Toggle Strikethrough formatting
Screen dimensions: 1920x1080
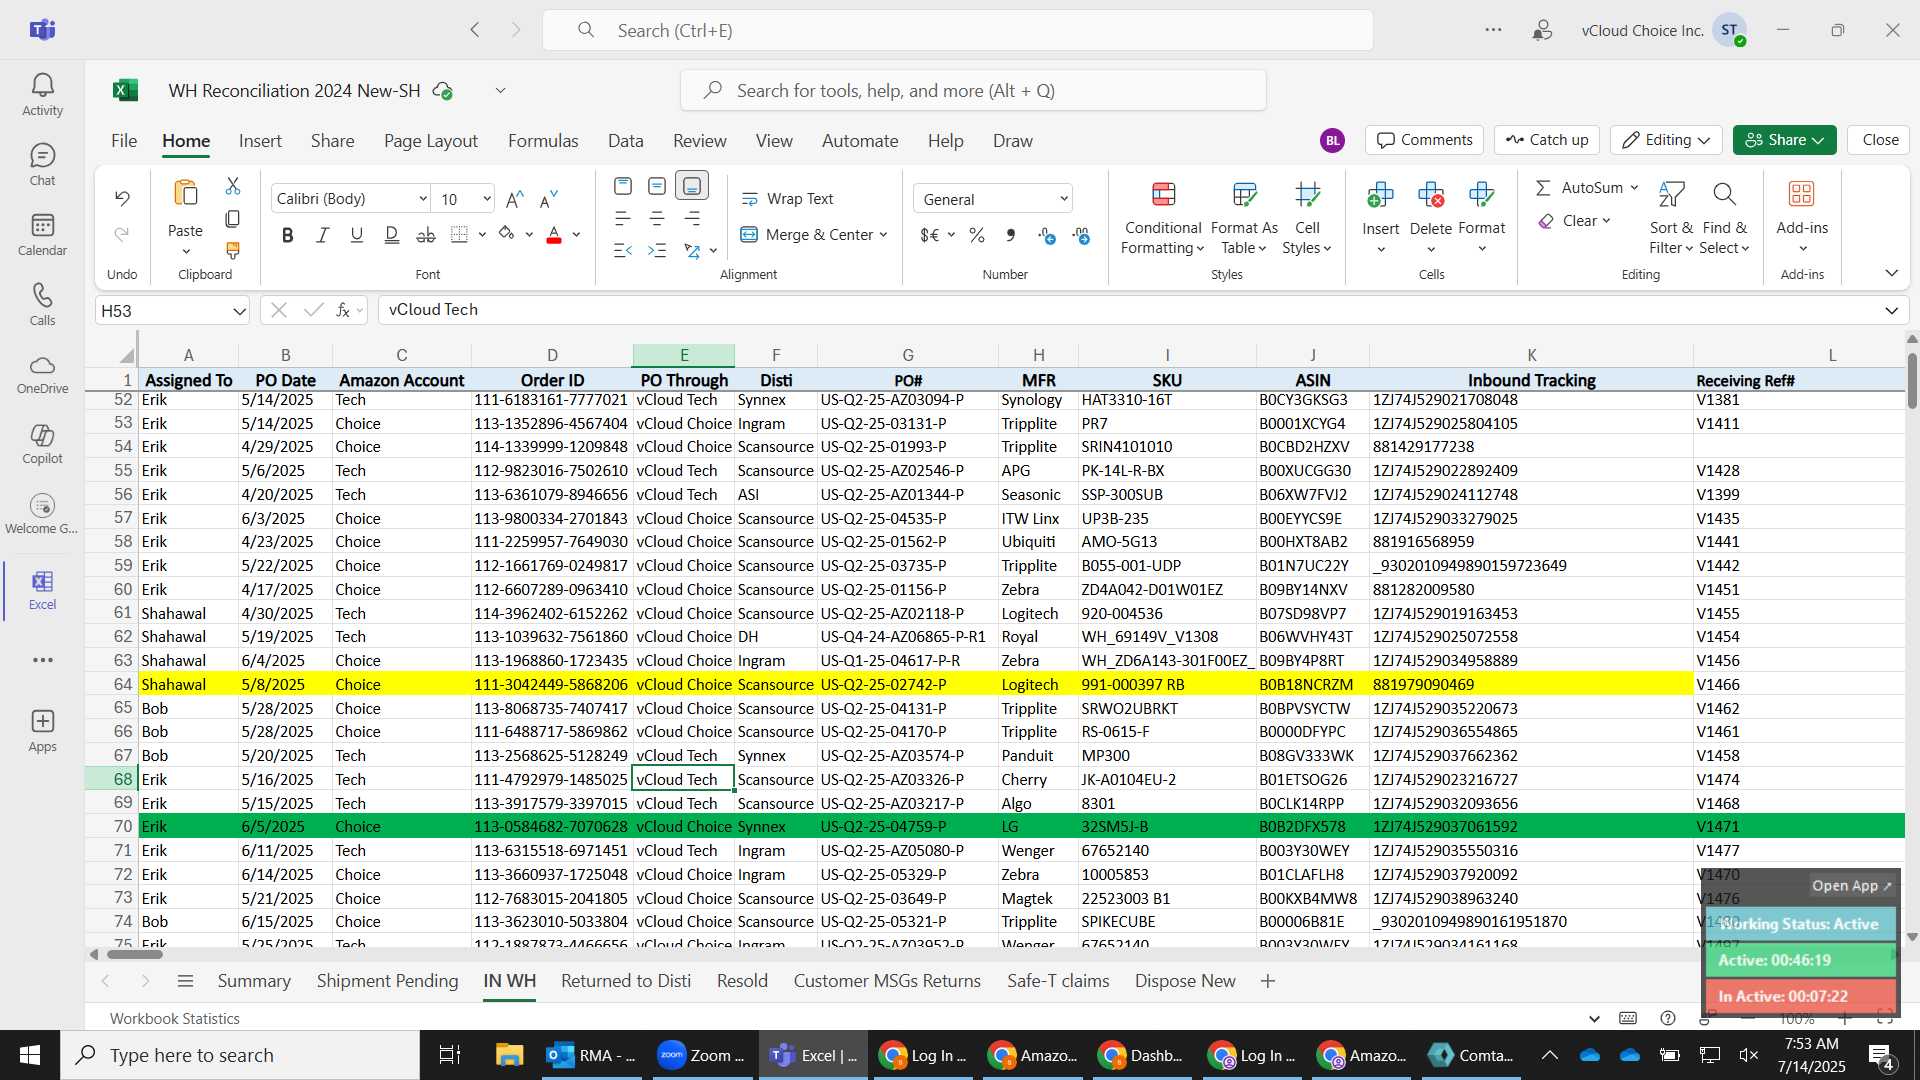coord(426,235)
